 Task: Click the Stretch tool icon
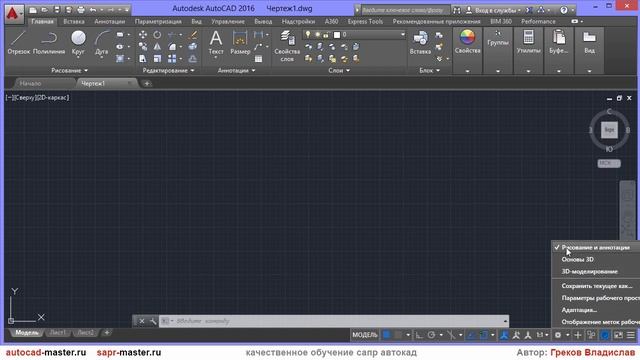coord(142,59)
